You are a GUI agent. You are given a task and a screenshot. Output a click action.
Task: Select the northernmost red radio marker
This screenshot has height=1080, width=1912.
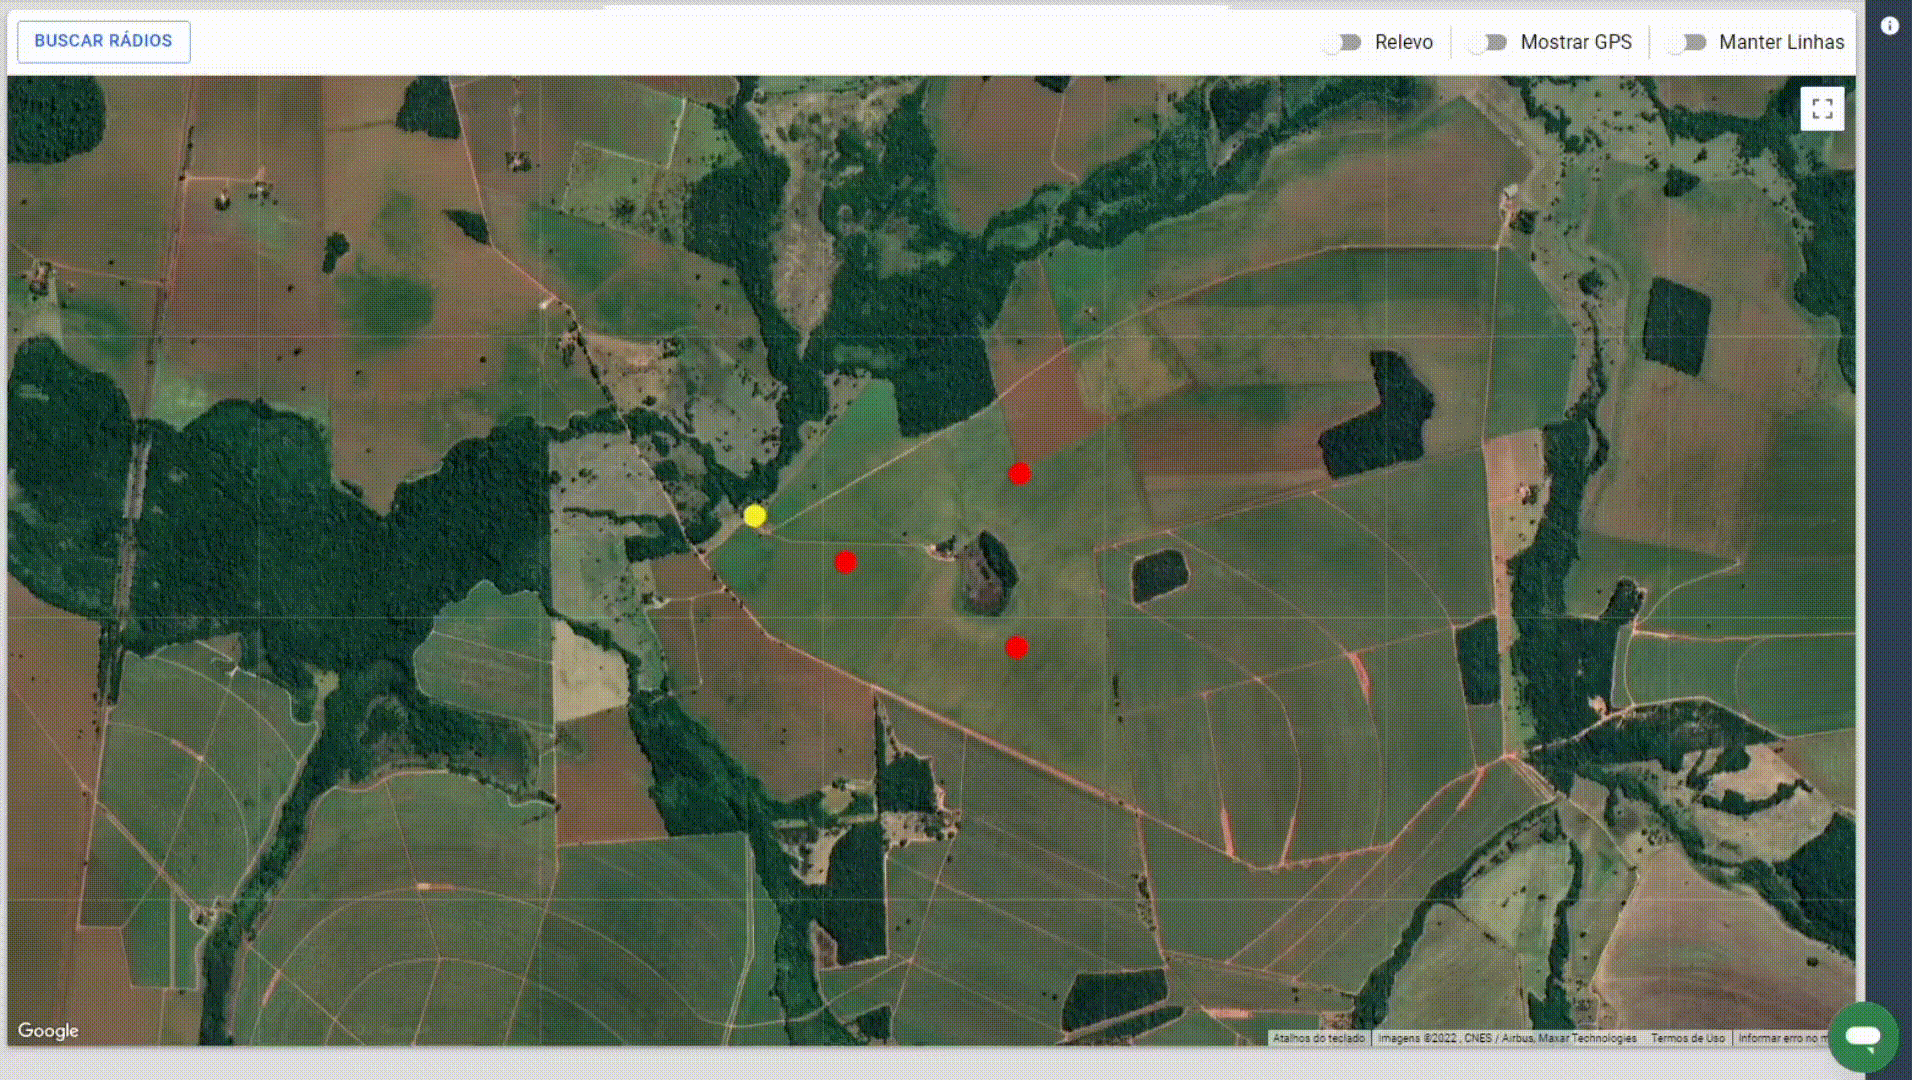1019,473
